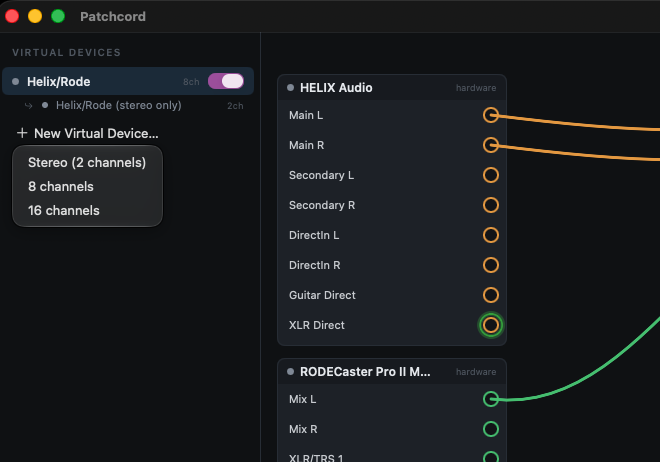This screenshot has width=660, height=462.
Task: Click the DirectIn L output port
Action: [x=491, y=235]
